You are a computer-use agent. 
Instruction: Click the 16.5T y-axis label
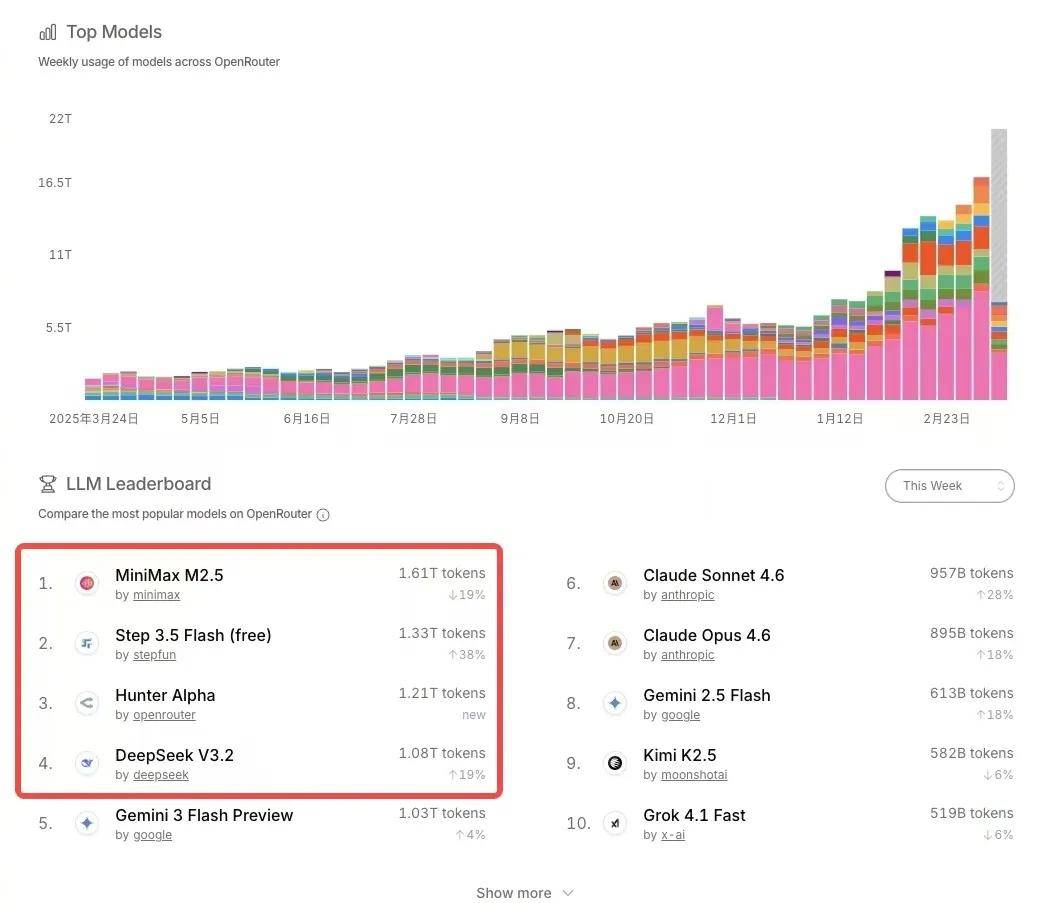coord(55,182)
